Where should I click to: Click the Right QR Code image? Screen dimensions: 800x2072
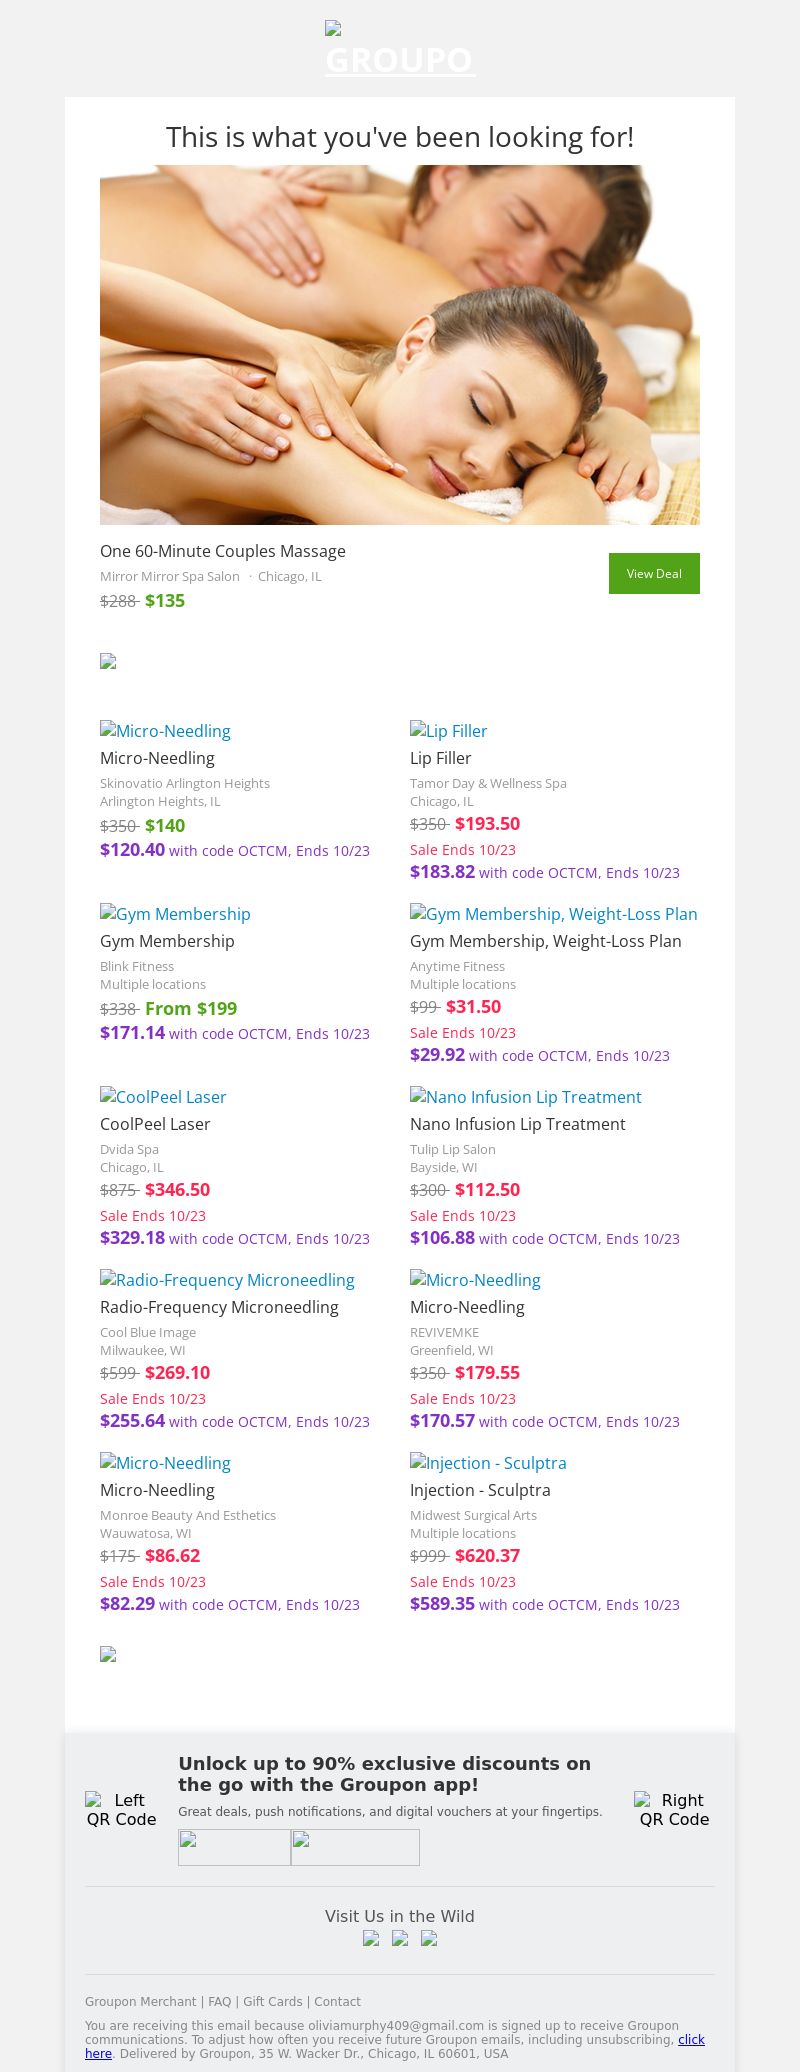tap(673, 1809)
